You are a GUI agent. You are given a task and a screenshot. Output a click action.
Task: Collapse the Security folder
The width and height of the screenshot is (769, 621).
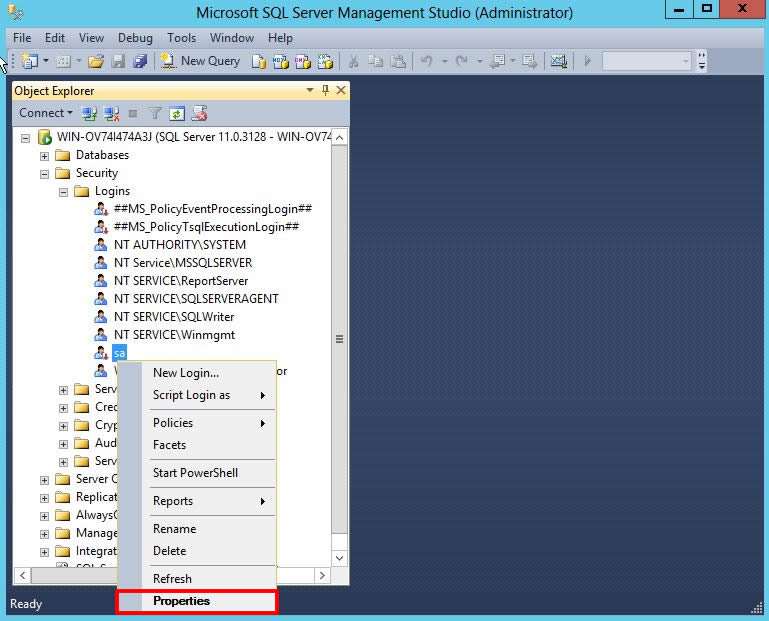pos(44,174)
